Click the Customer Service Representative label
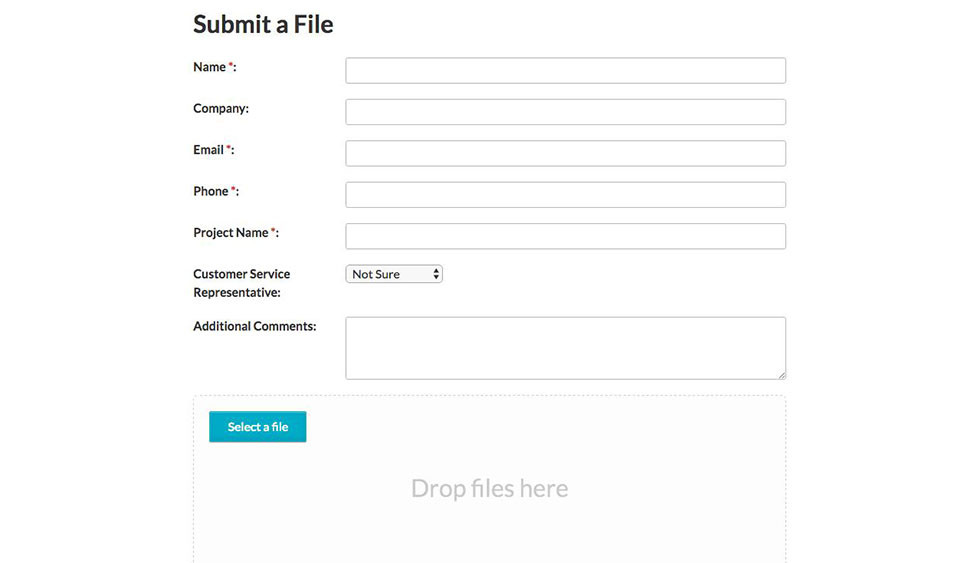The width and height of the screenshot is (980, 563). [241, 283]
